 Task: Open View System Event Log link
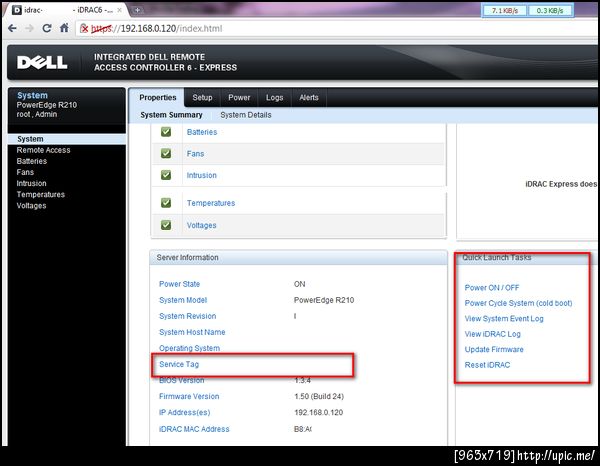[504, 318]
